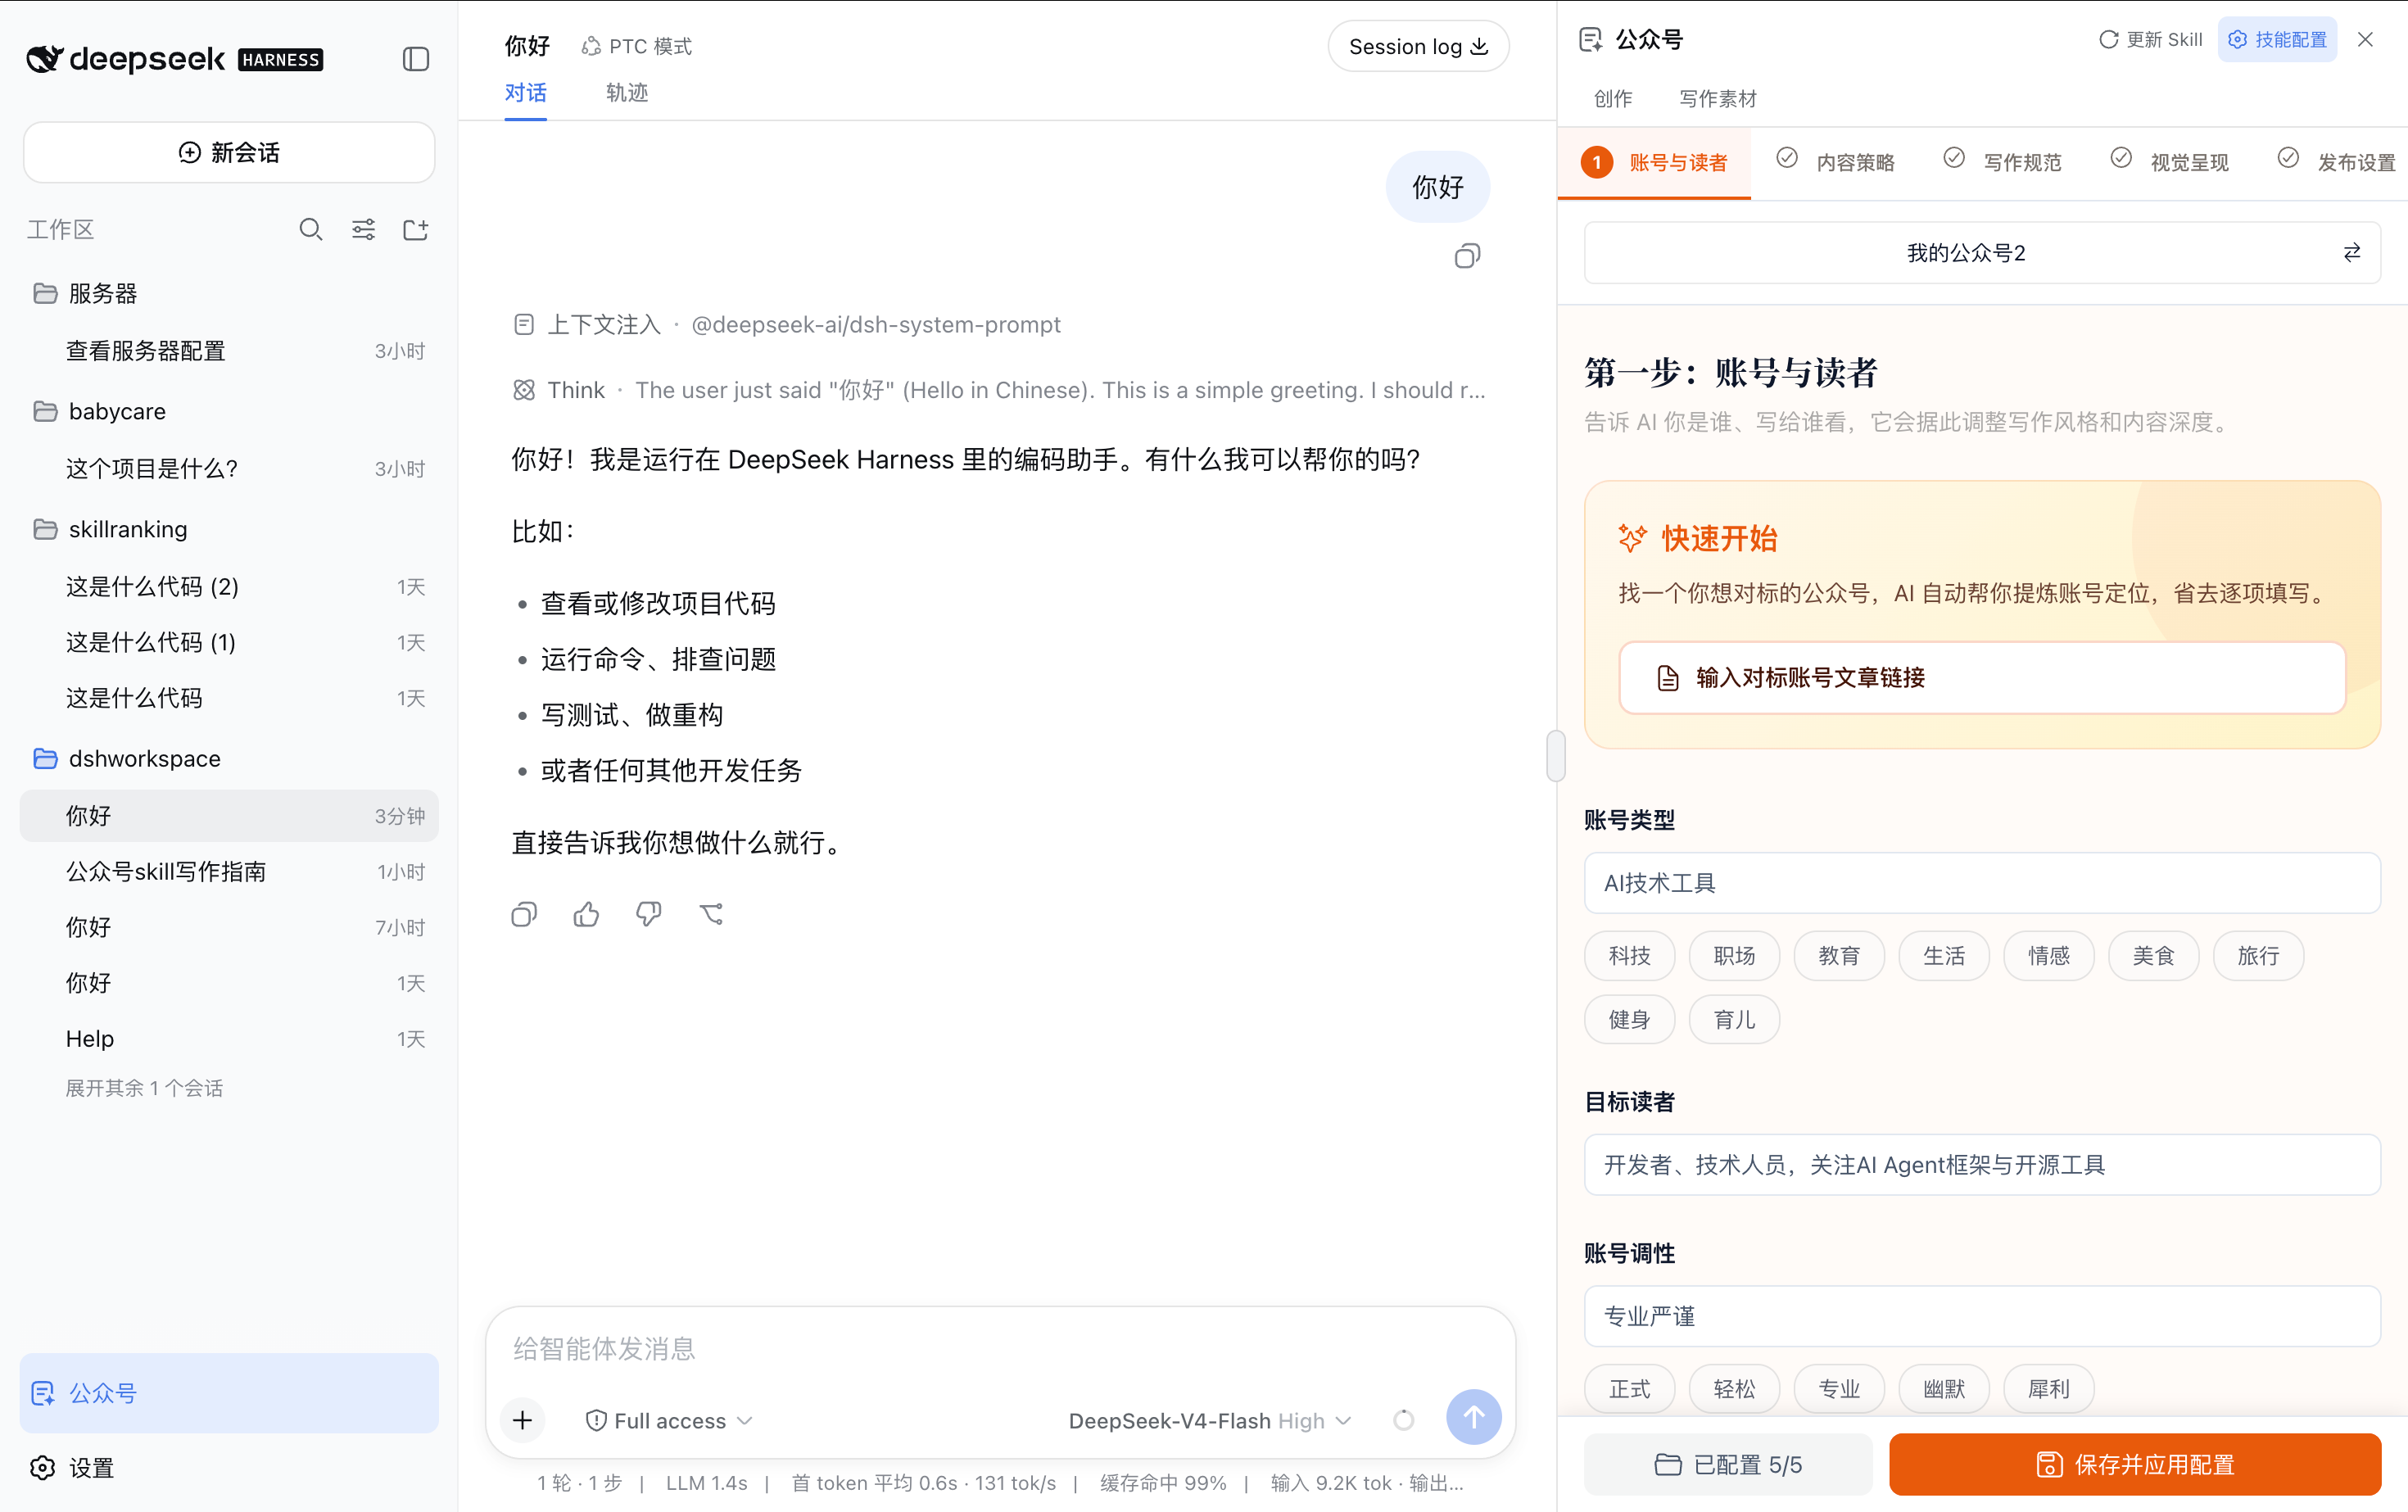
Task: Copy the user's 你好 message
Action: [1467, 256]
